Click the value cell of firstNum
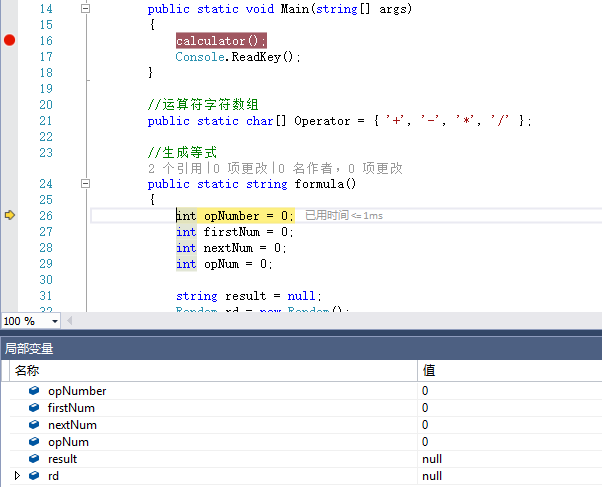This screenshot has width=602, height=487. [510, 407]
